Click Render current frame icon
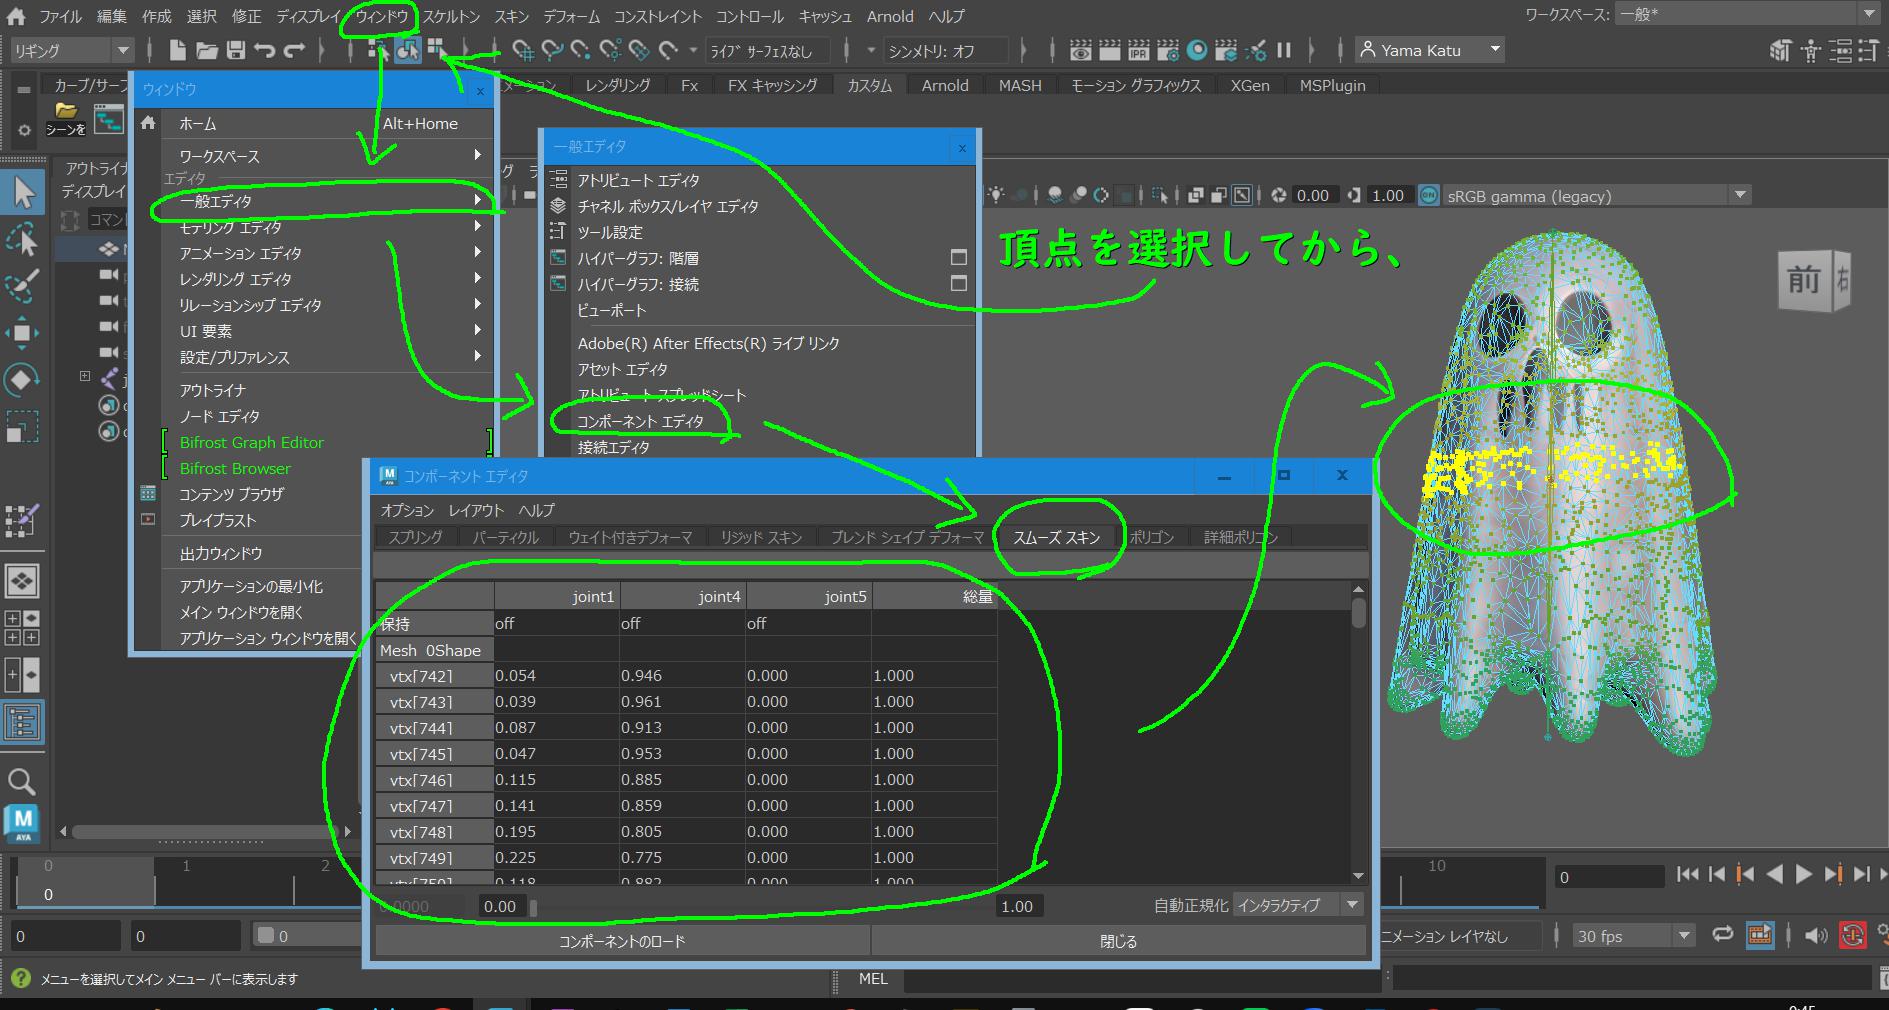The width and height of the screenshot is (1889, 1010). 1109,50
